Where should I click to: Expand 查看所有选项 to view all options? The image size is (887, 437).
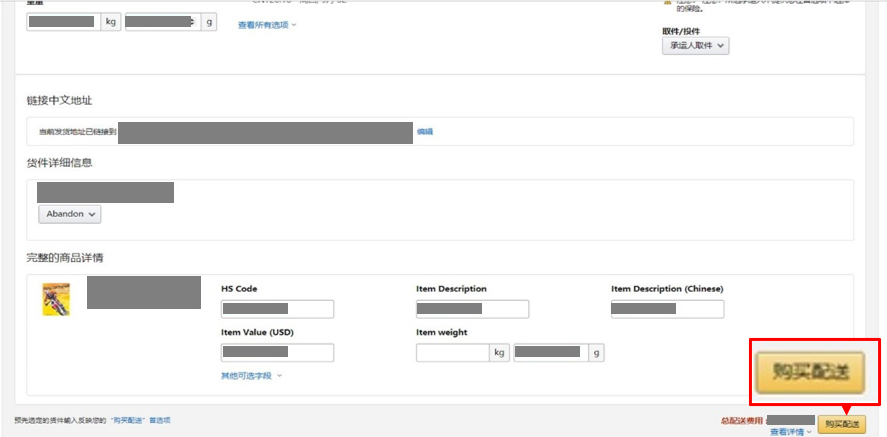coord(267,25)
